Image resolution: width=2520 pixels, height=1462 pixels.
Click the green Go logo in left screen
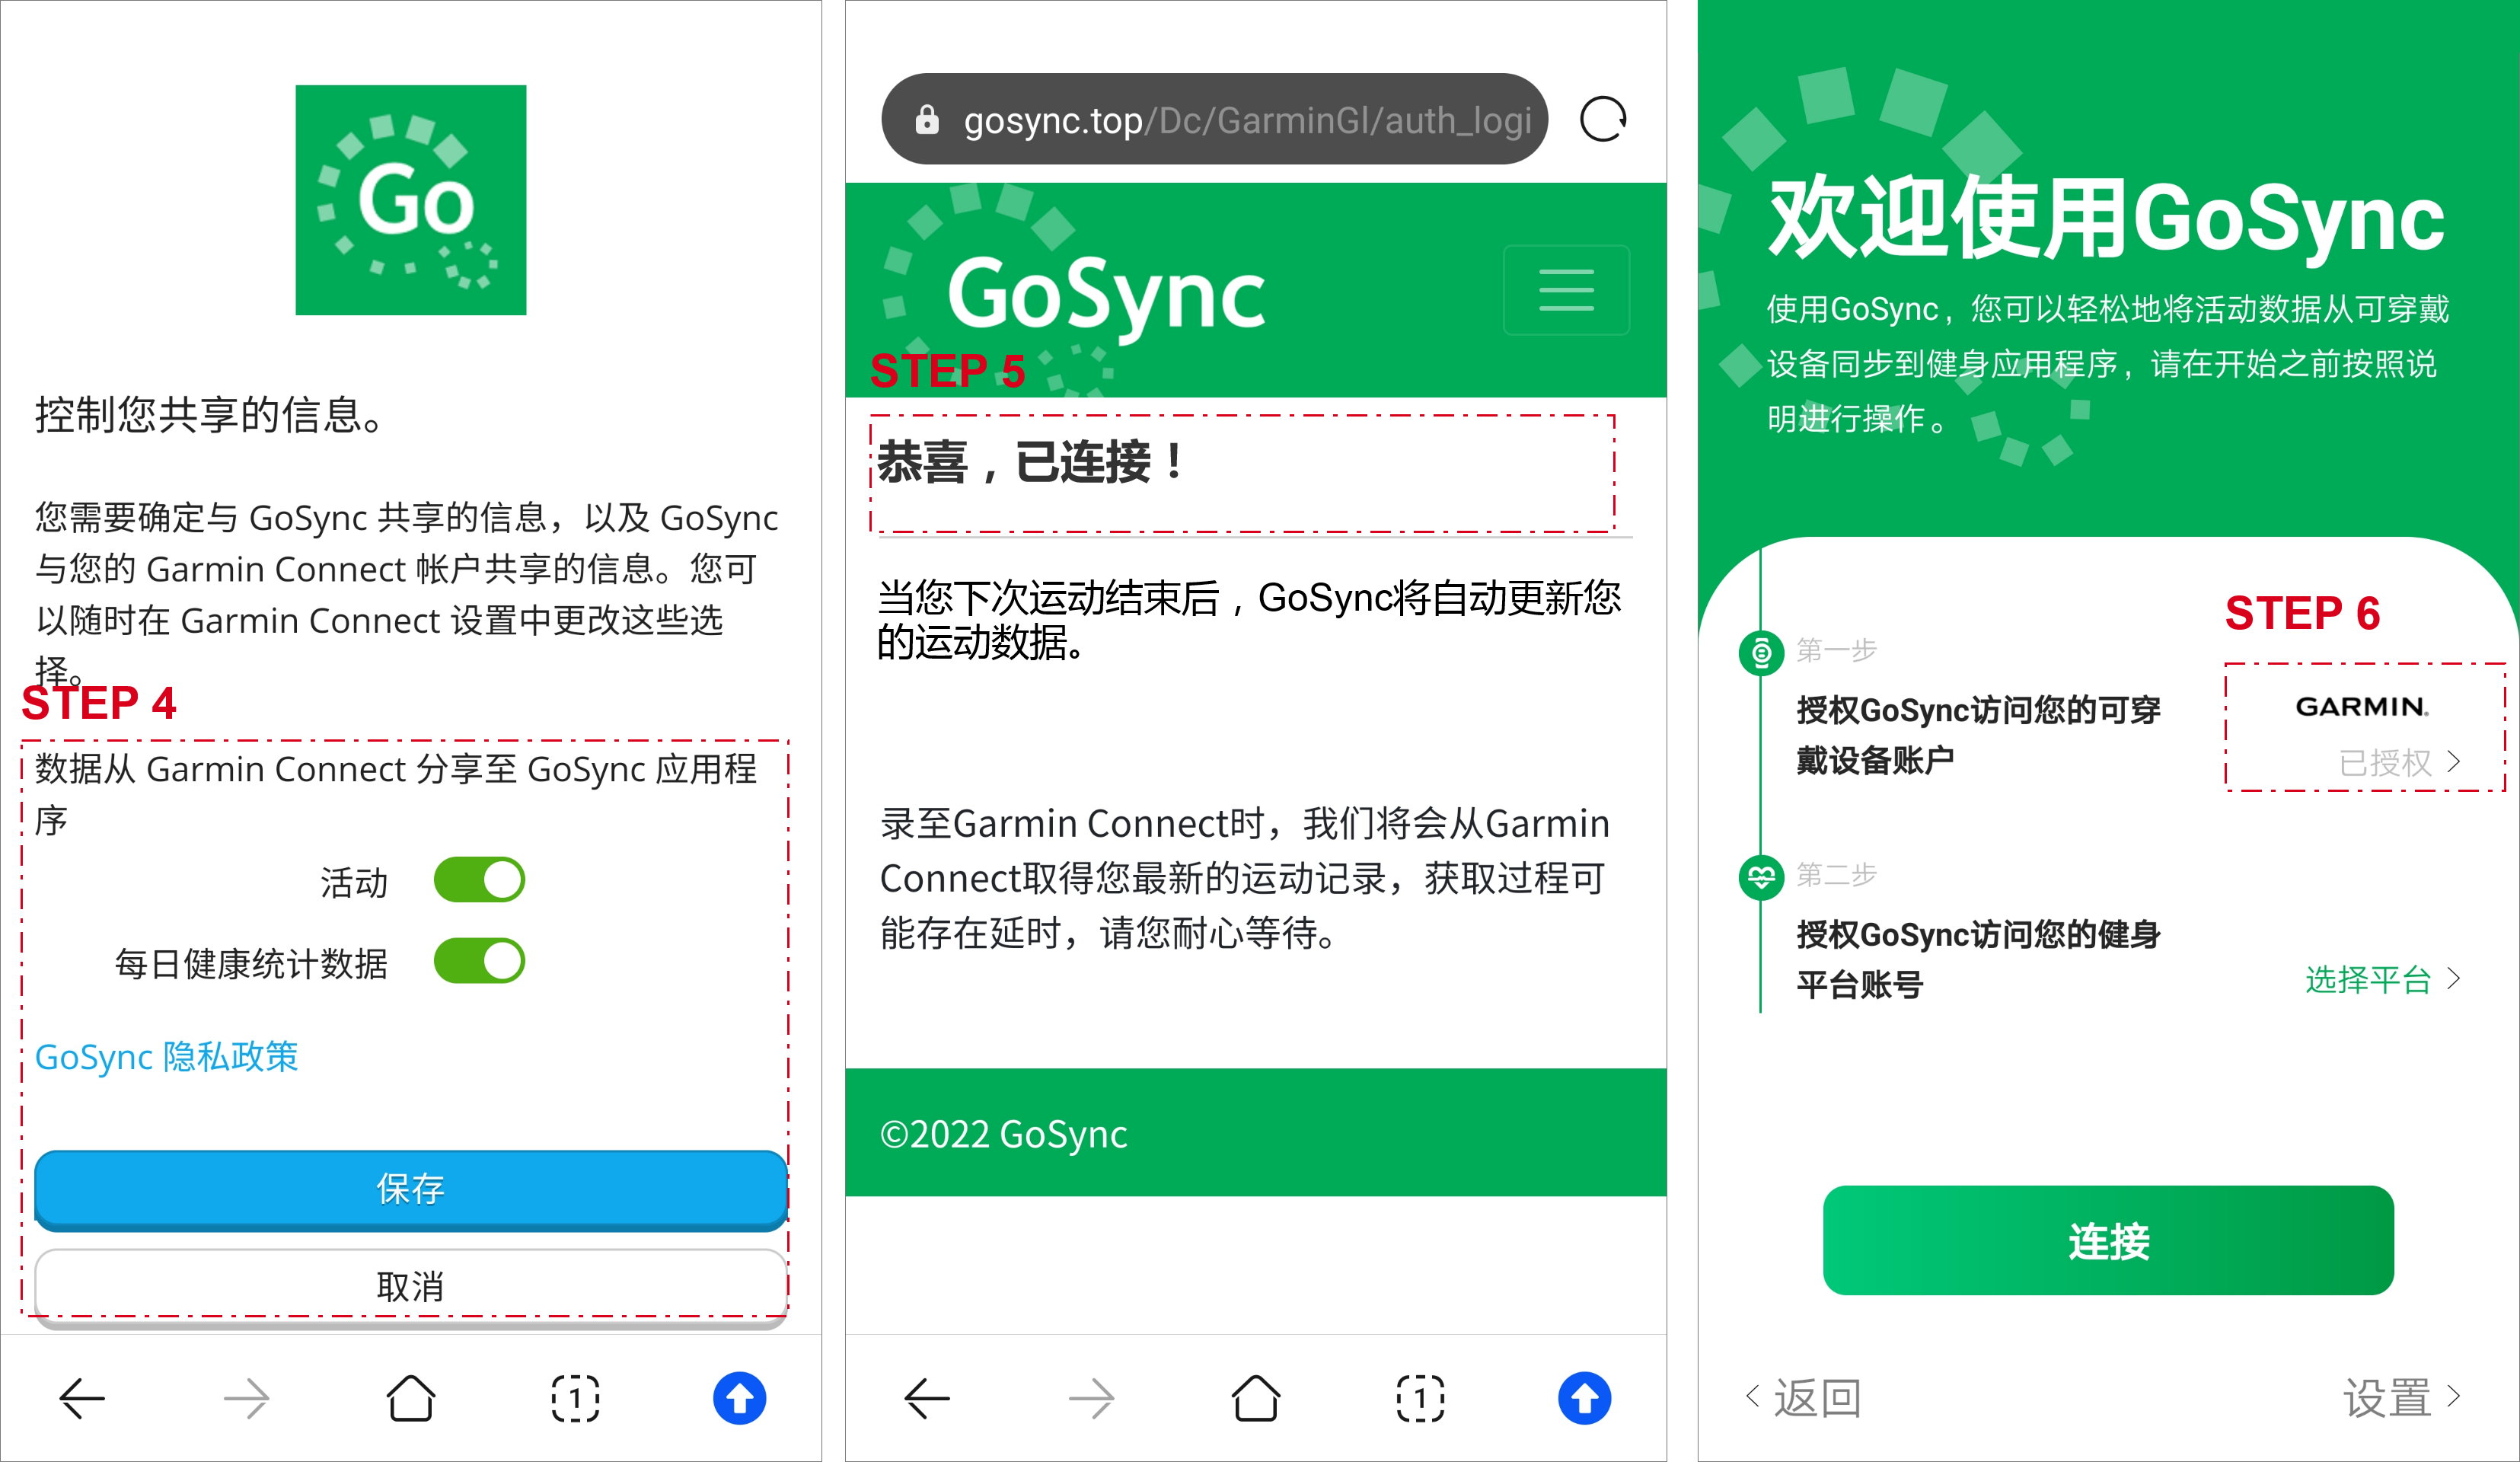click(x=410, y=200)
